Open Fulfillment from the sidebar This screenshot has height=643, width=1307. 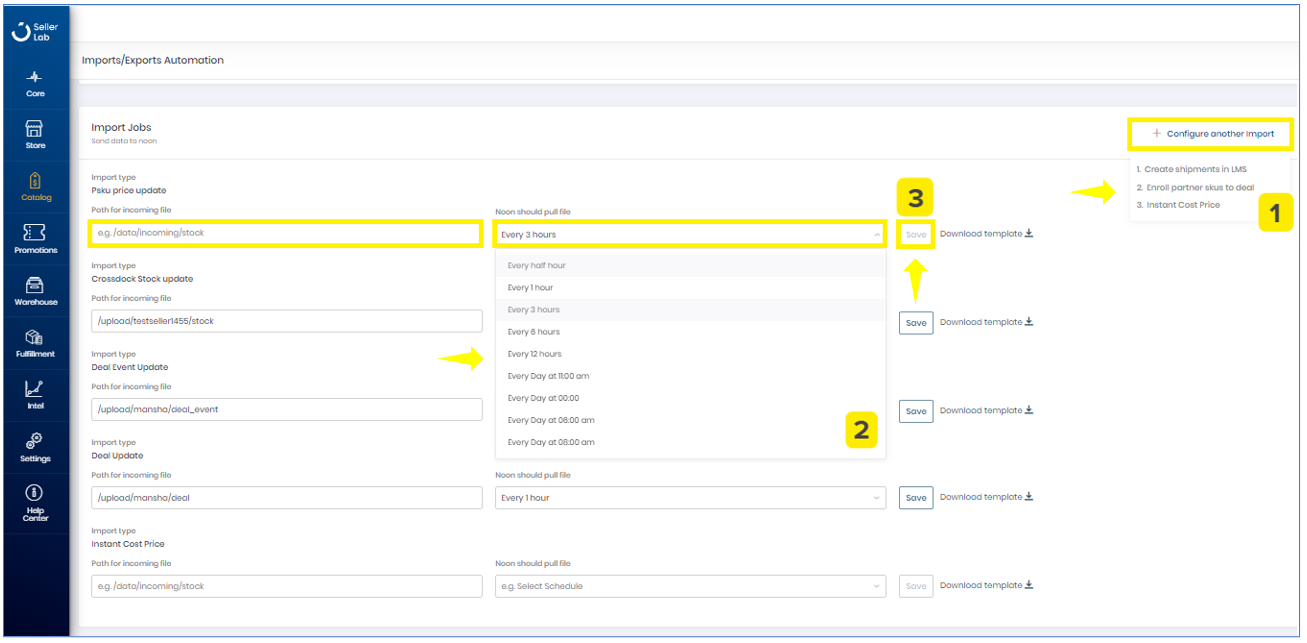(35, 343)
